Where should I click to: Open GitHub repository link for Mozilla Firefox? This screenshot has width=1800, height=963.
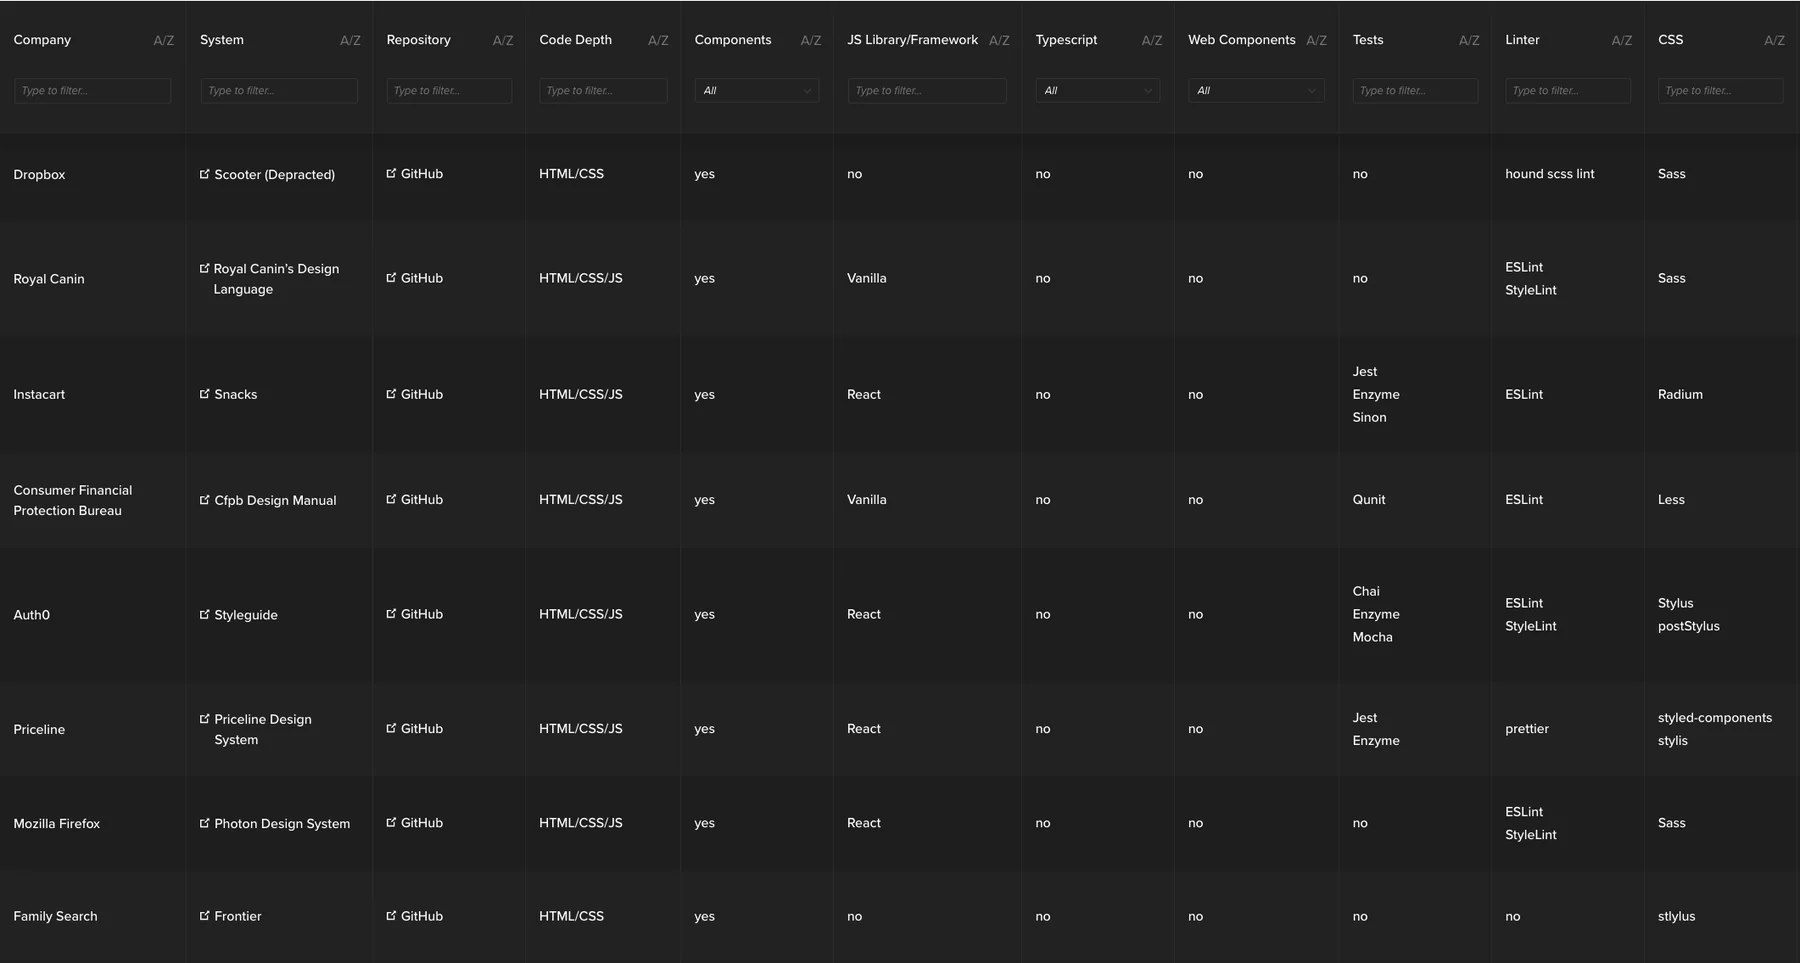[x=422, y=822]
